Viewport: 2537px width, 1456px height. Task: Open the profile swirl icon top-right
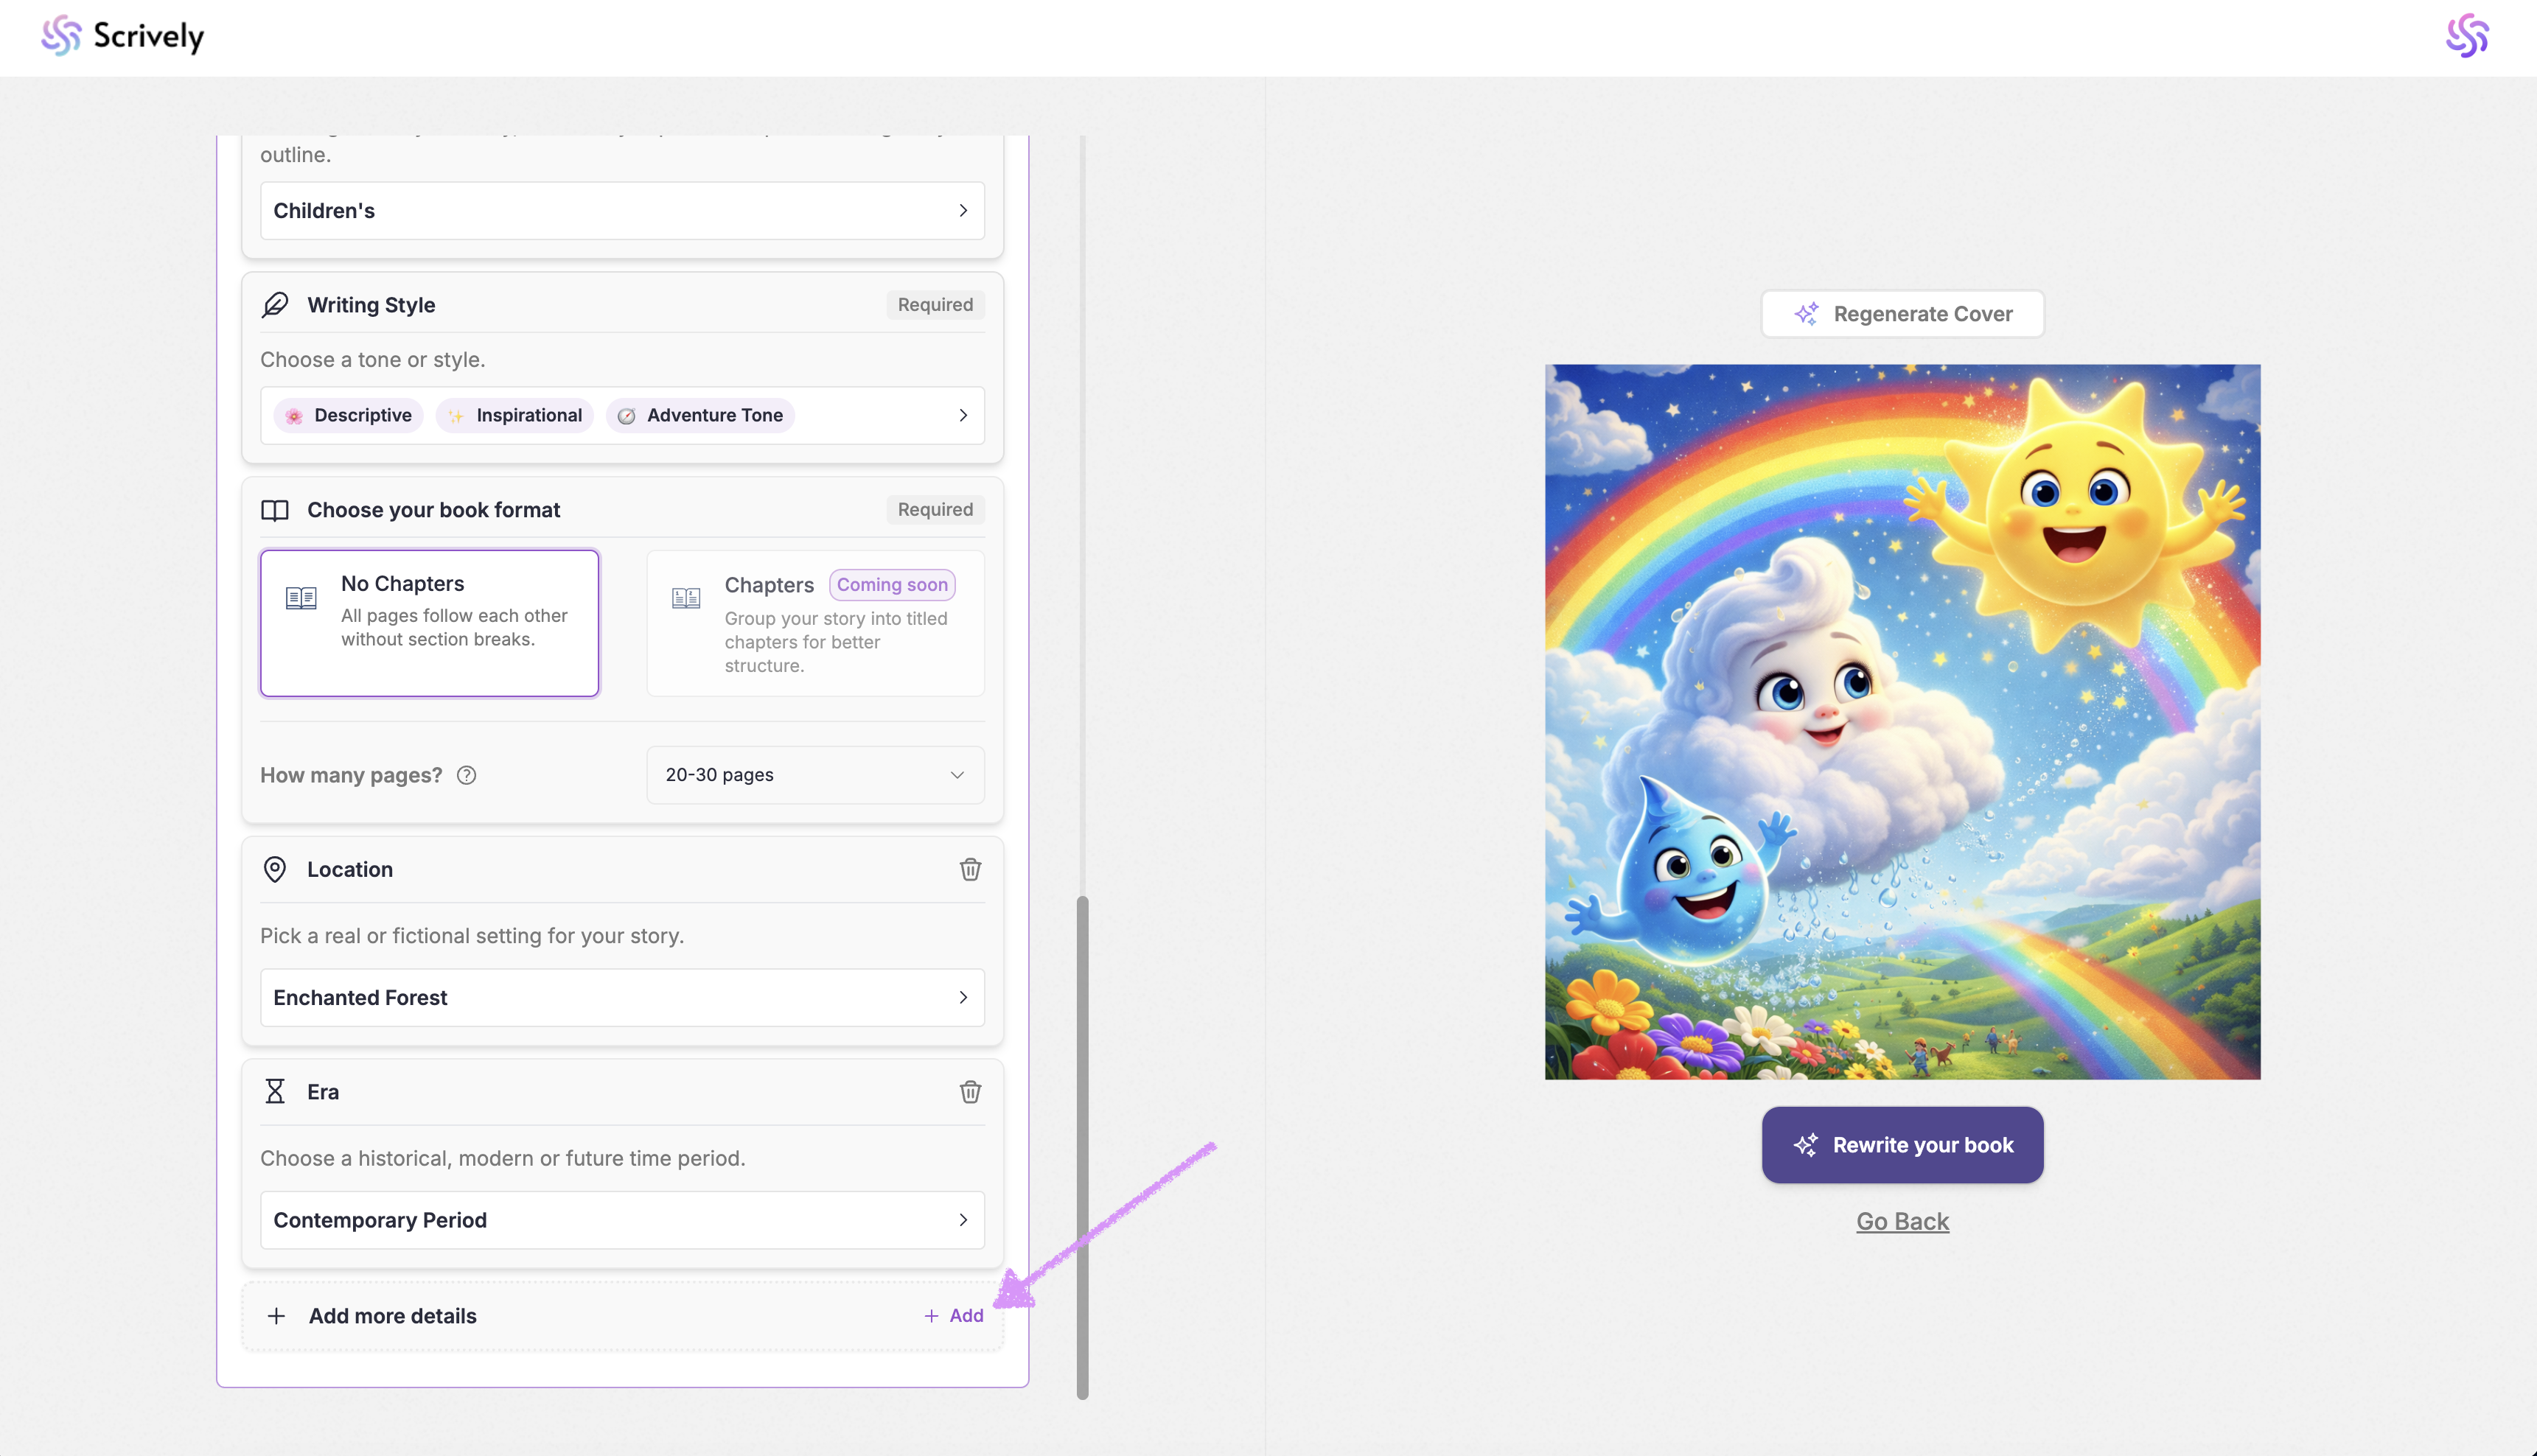click(2466, 36)
